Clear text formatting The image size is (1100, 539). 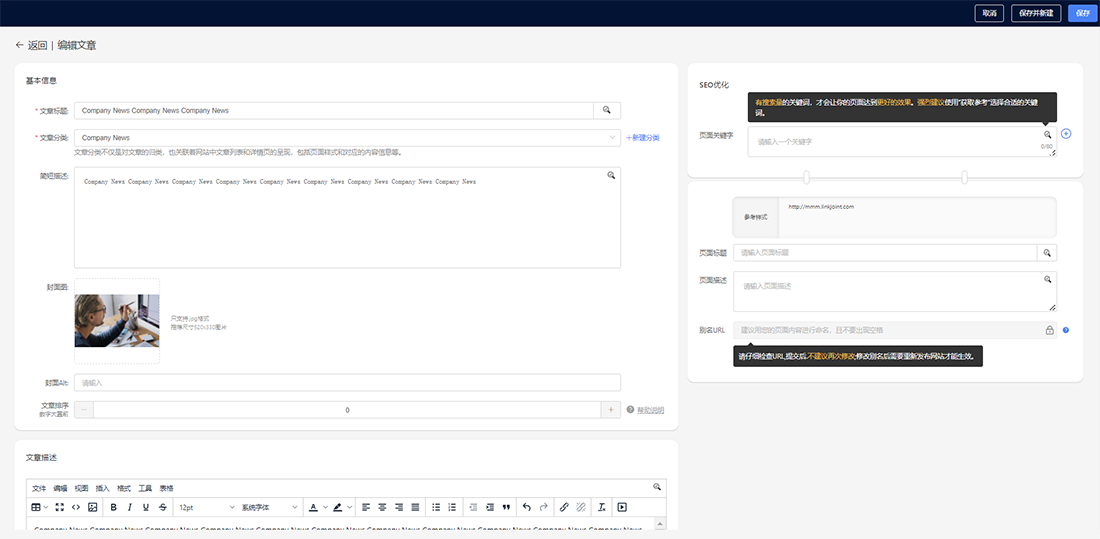tap(602, 507)
